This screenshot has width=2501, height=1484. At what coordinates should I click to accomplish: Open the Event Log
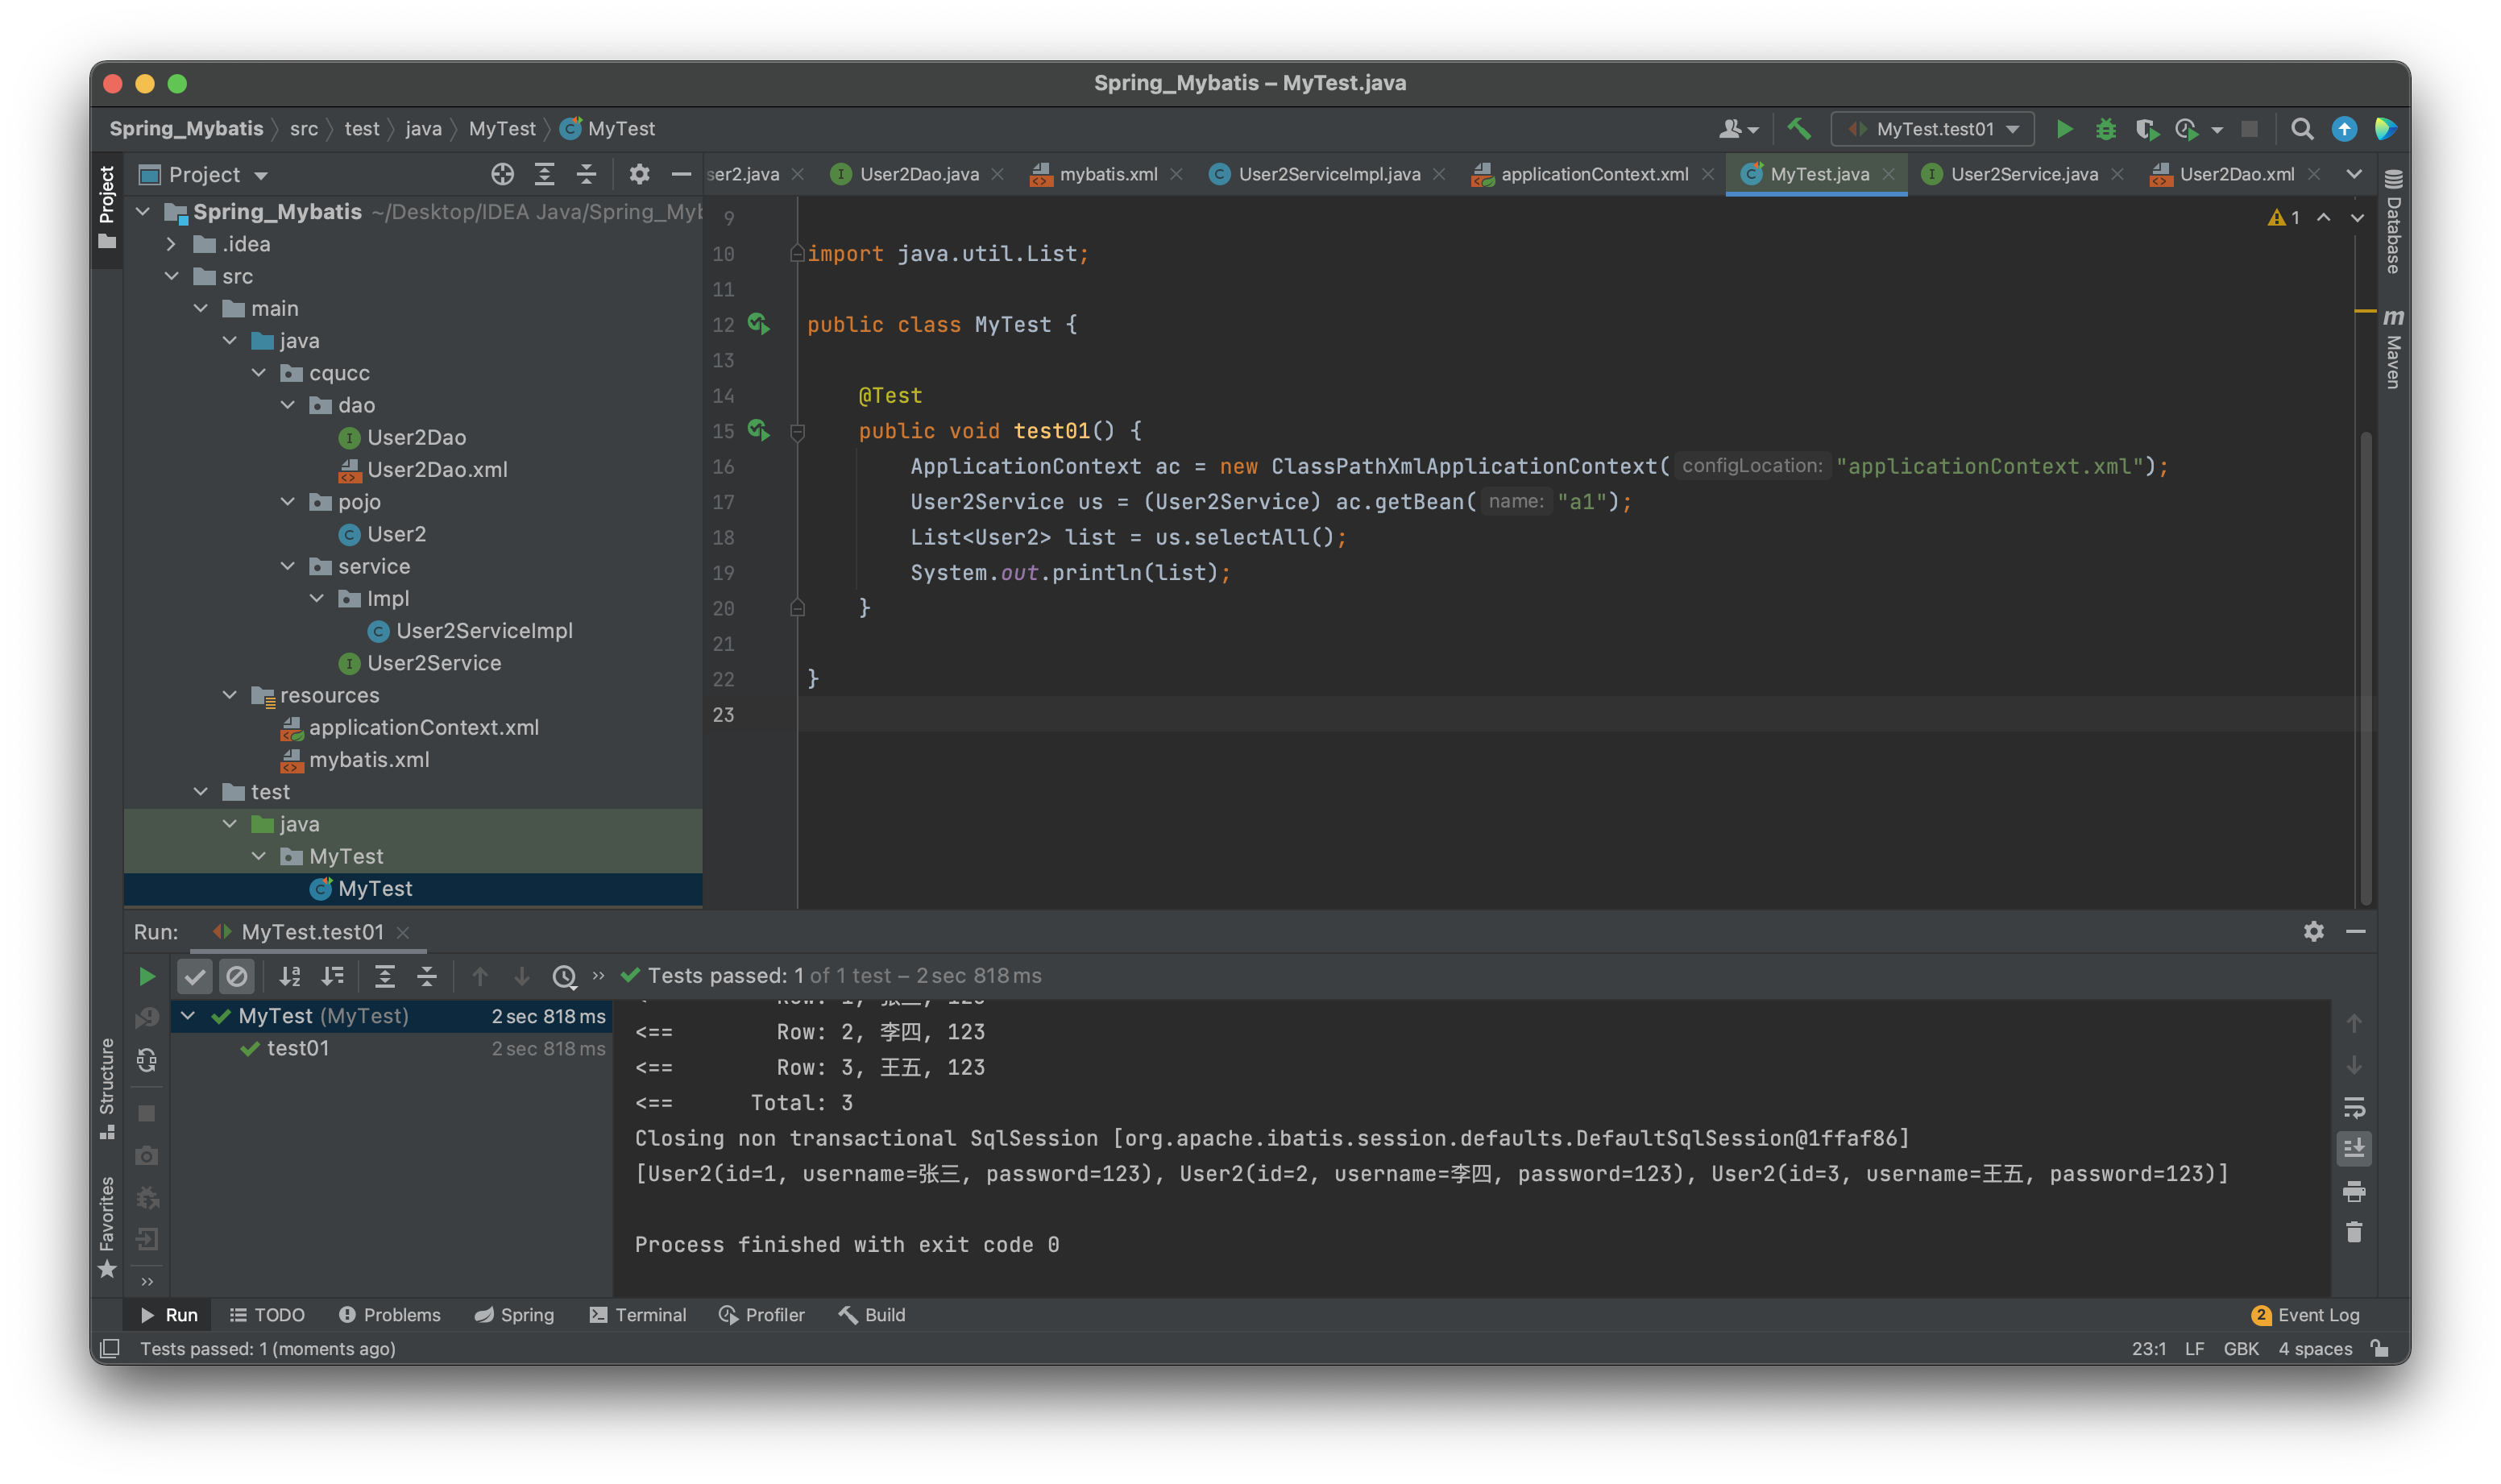pyautogui.click(x=2305, y=1315)
